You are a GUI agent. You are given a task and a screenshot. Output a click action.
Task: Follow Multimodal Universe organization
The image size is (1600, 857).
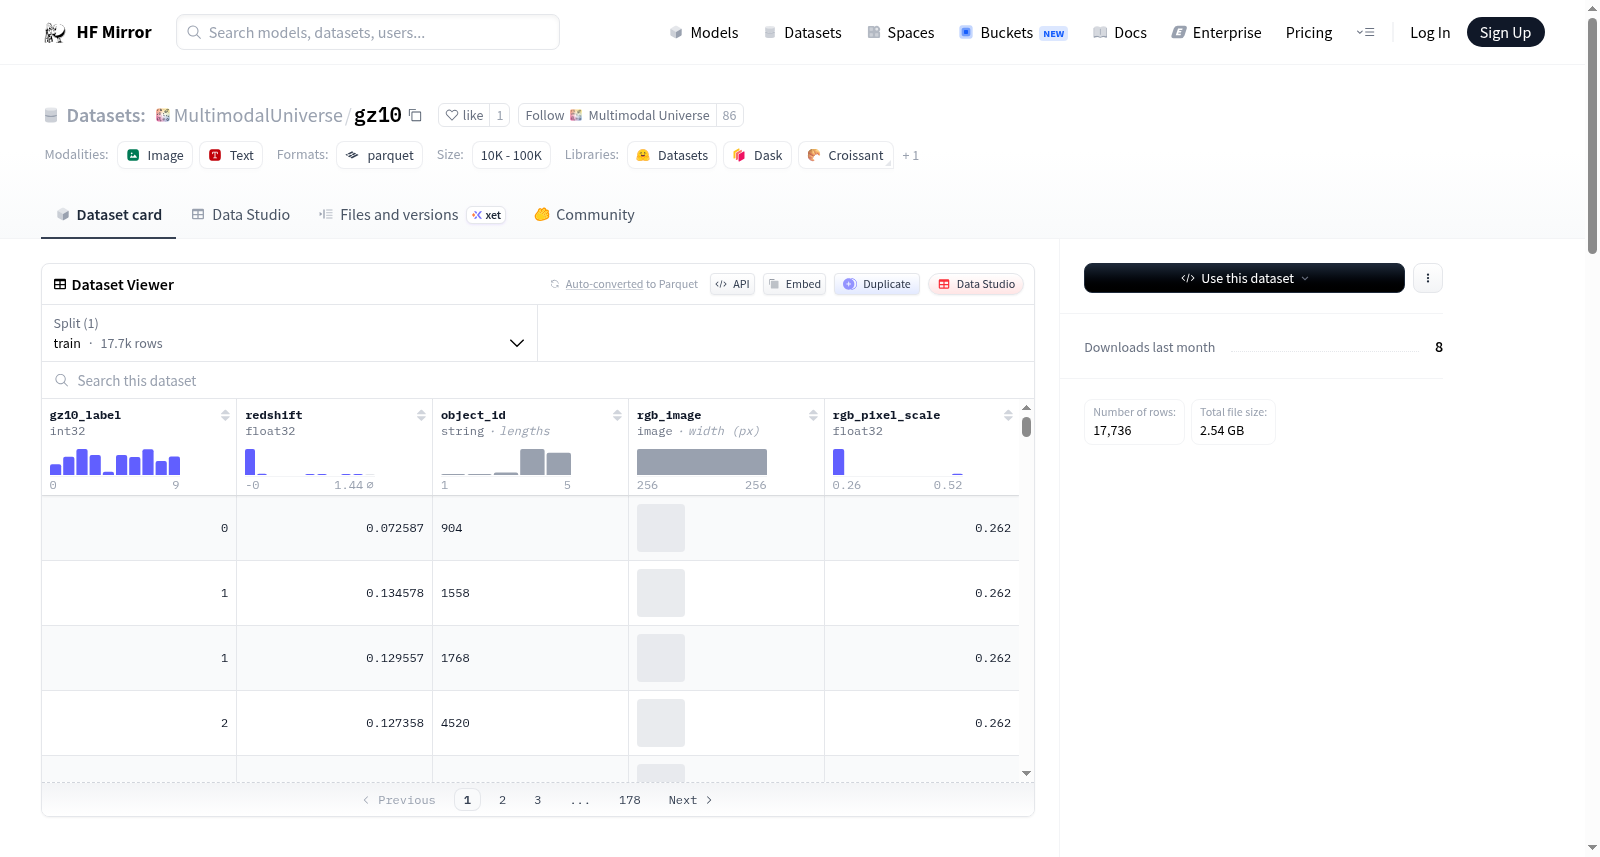pyautogui.click(x=617, y=115)
